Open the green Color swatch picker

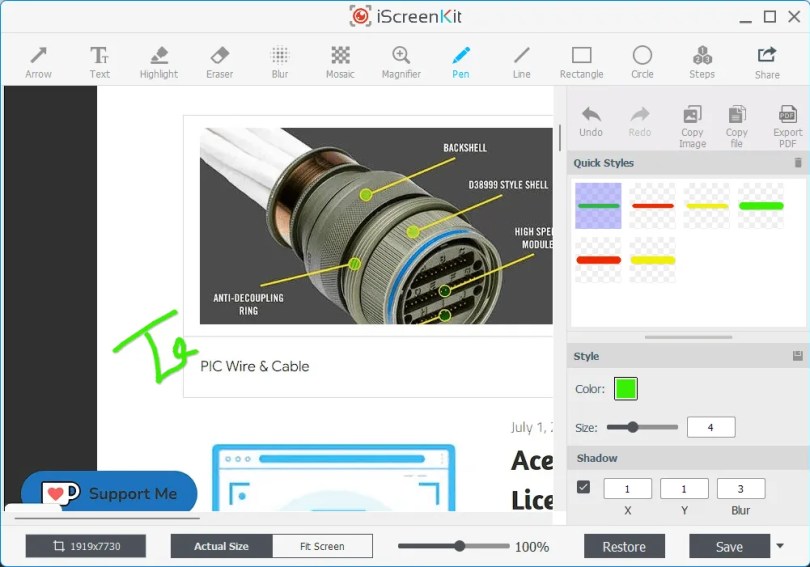(x=626, y=389)
